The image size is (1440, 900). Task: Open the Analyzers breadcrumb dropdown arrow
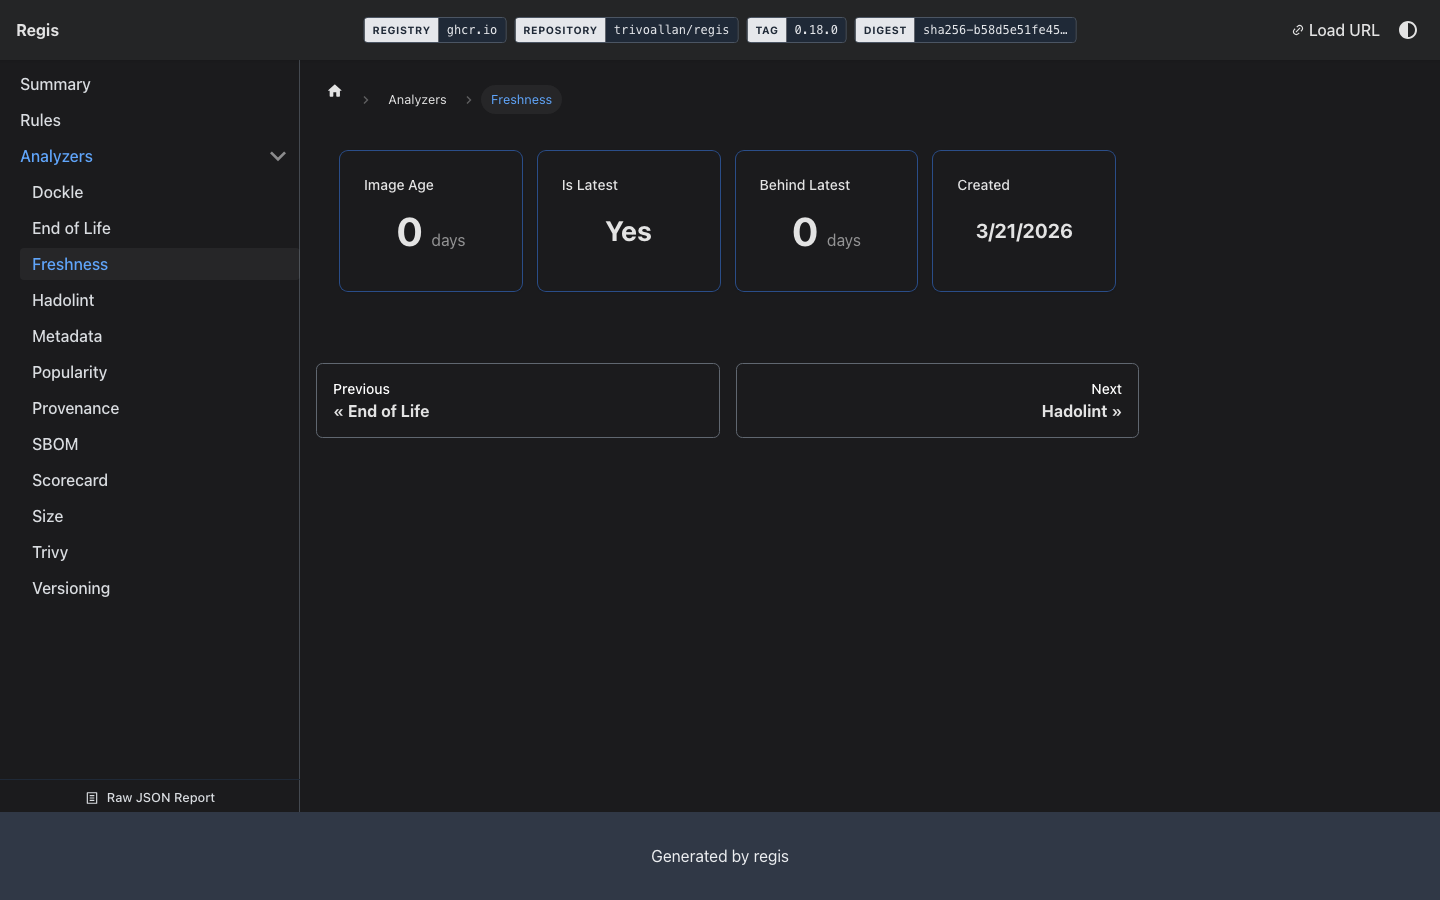point(468,99)
